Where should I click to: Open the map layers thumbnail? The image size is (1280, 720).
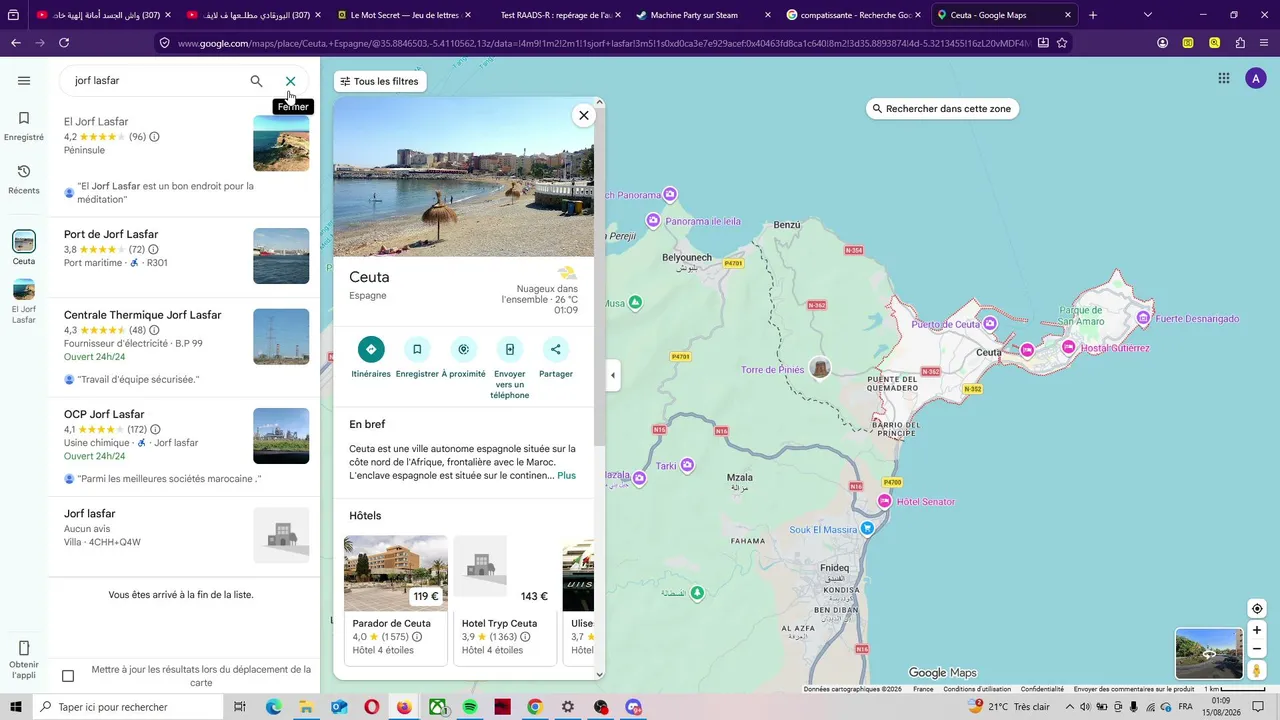1209,653
